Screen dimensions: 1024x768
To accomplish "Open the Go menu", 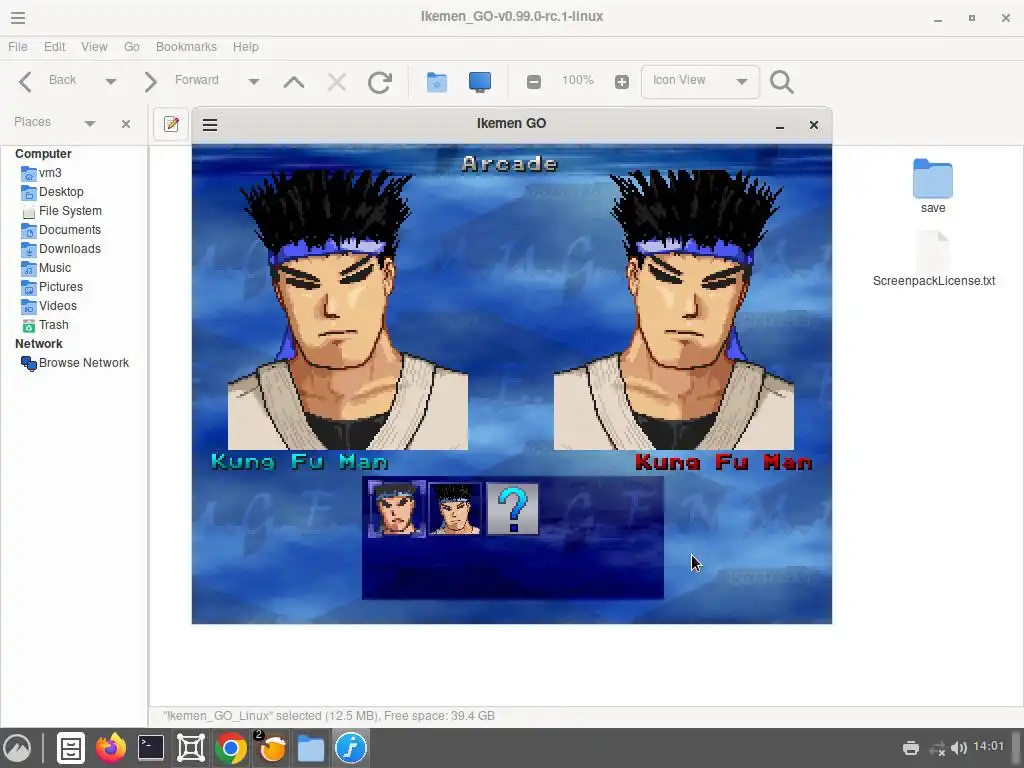I will (131, 47).
